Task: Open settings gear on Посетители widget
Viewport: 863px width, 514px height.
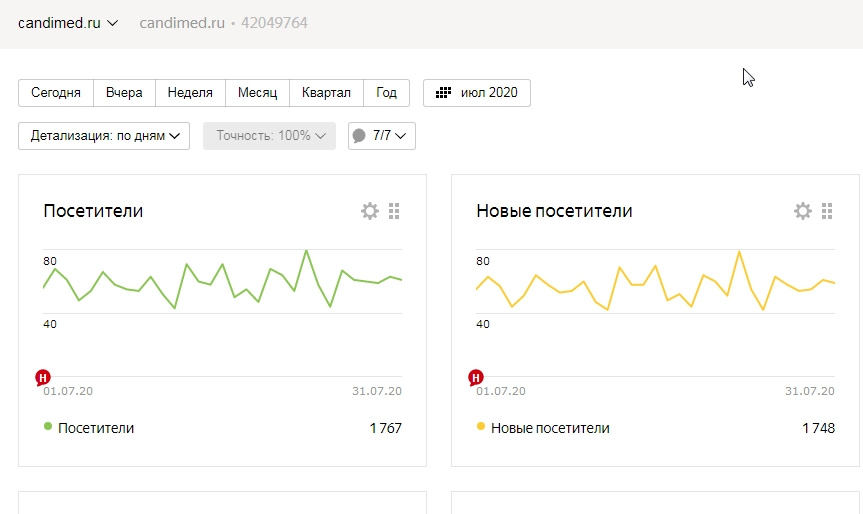Action: (x=370, y=211)
